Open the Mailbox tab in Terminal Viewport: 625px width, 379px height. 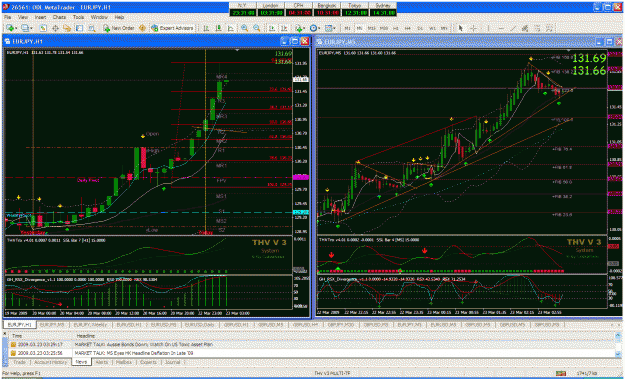click(124, 362)
